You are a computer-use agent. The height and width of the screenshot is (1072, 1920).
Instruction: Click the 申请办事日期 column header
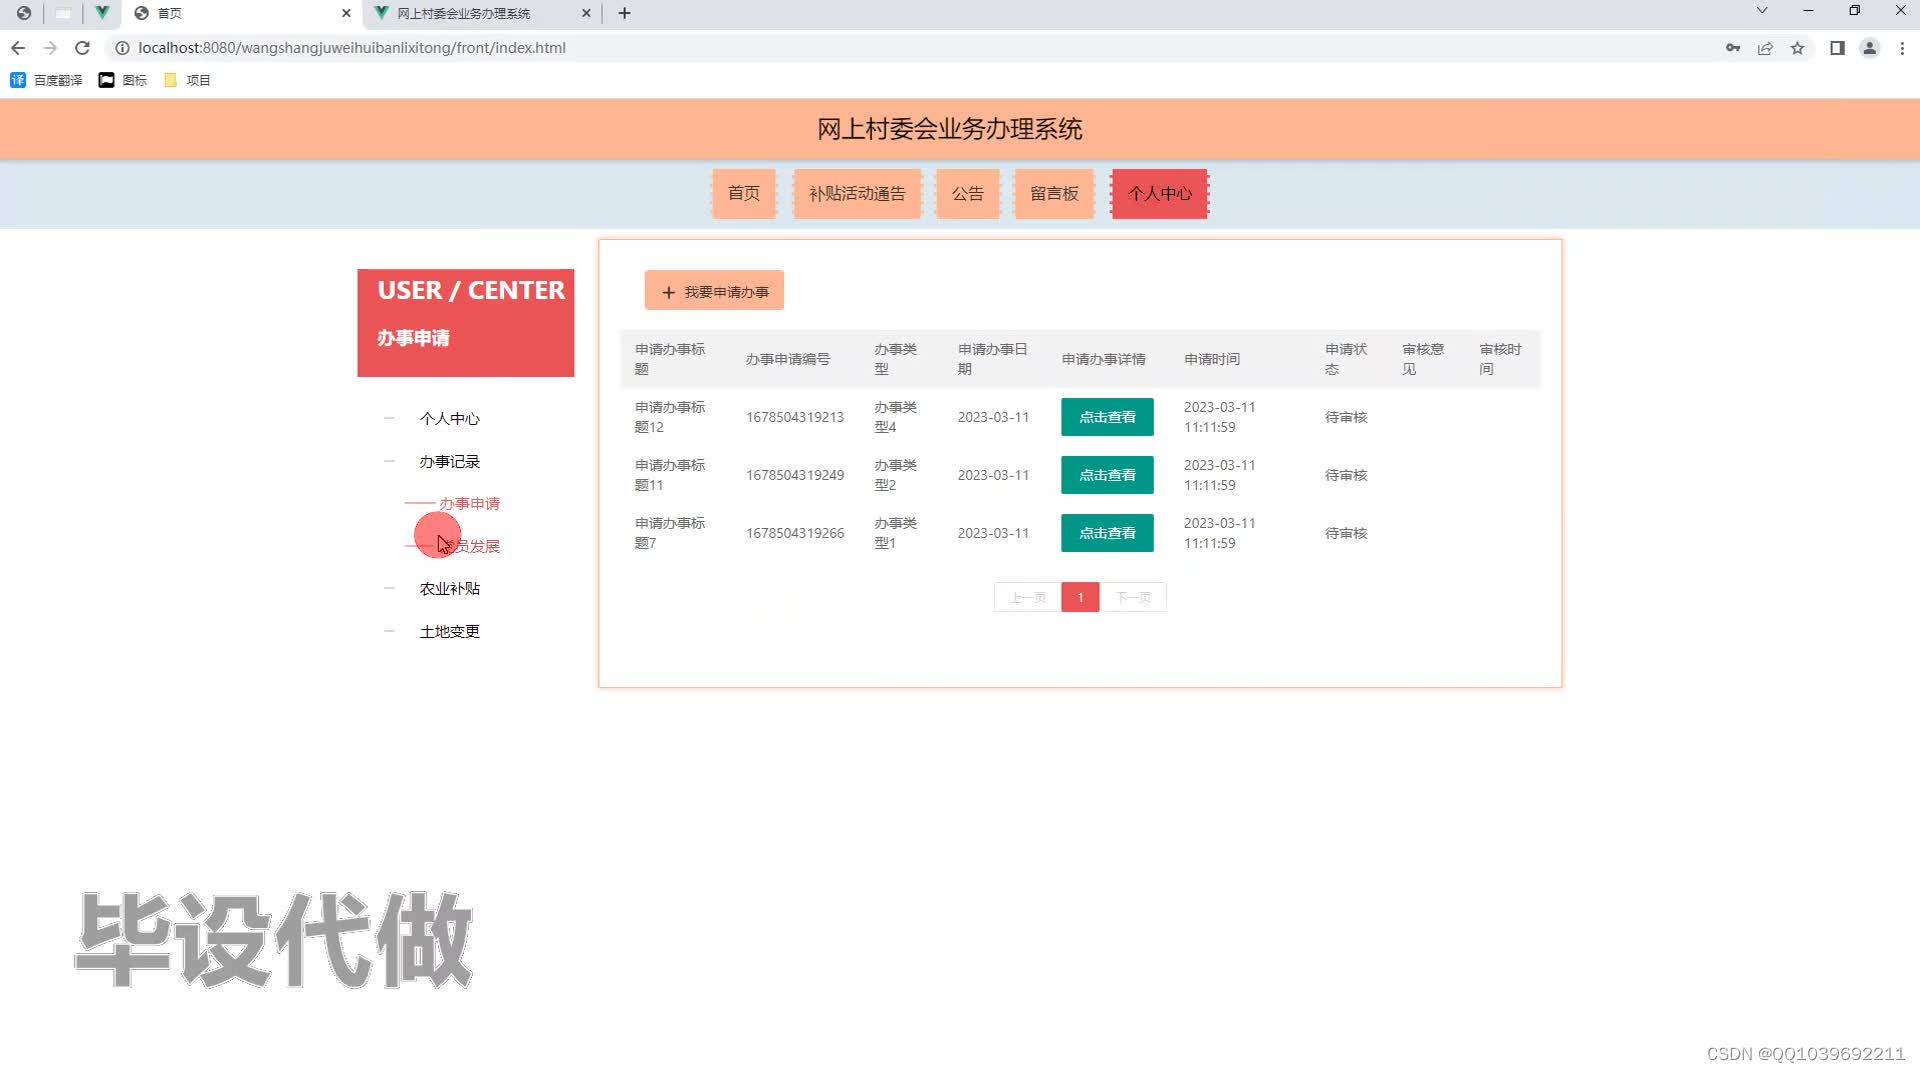coord(992,359)
